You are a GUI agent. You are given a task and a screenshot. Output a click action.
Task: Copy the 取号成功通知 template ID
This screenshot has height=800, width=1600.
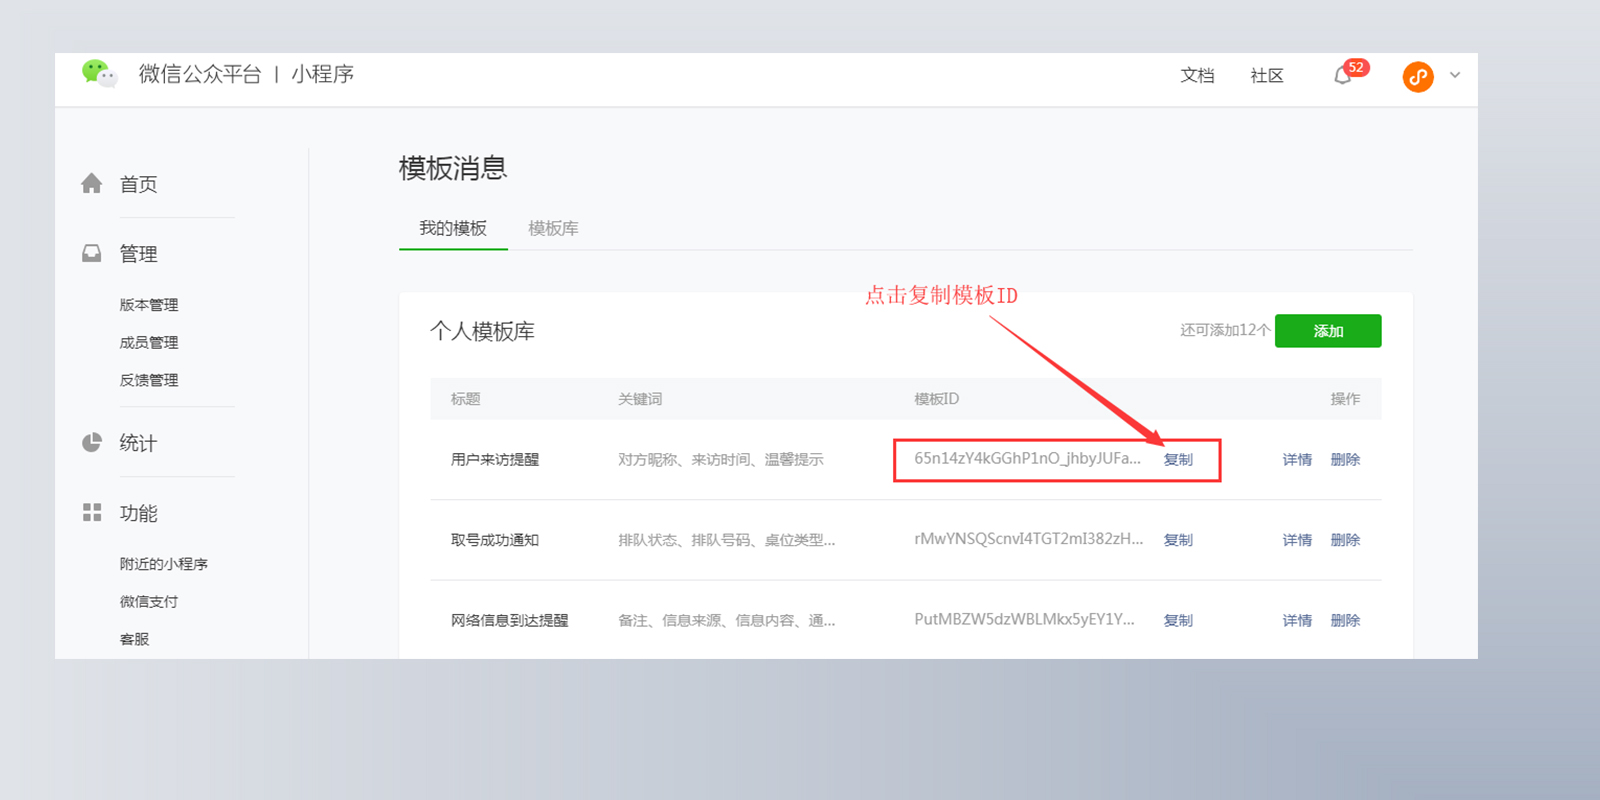1178,540
